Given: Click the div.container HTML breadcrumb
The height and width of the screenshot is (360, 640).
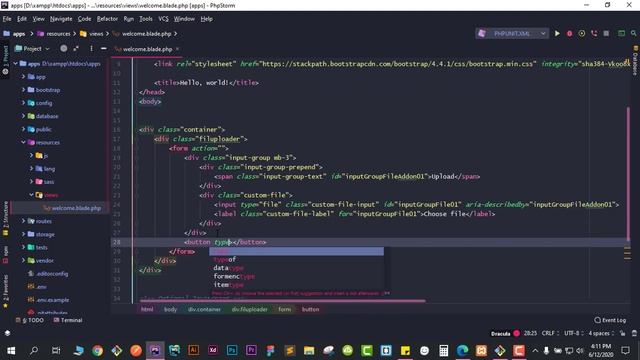Looking at the screenshot, I should click(x=204, y=309).
